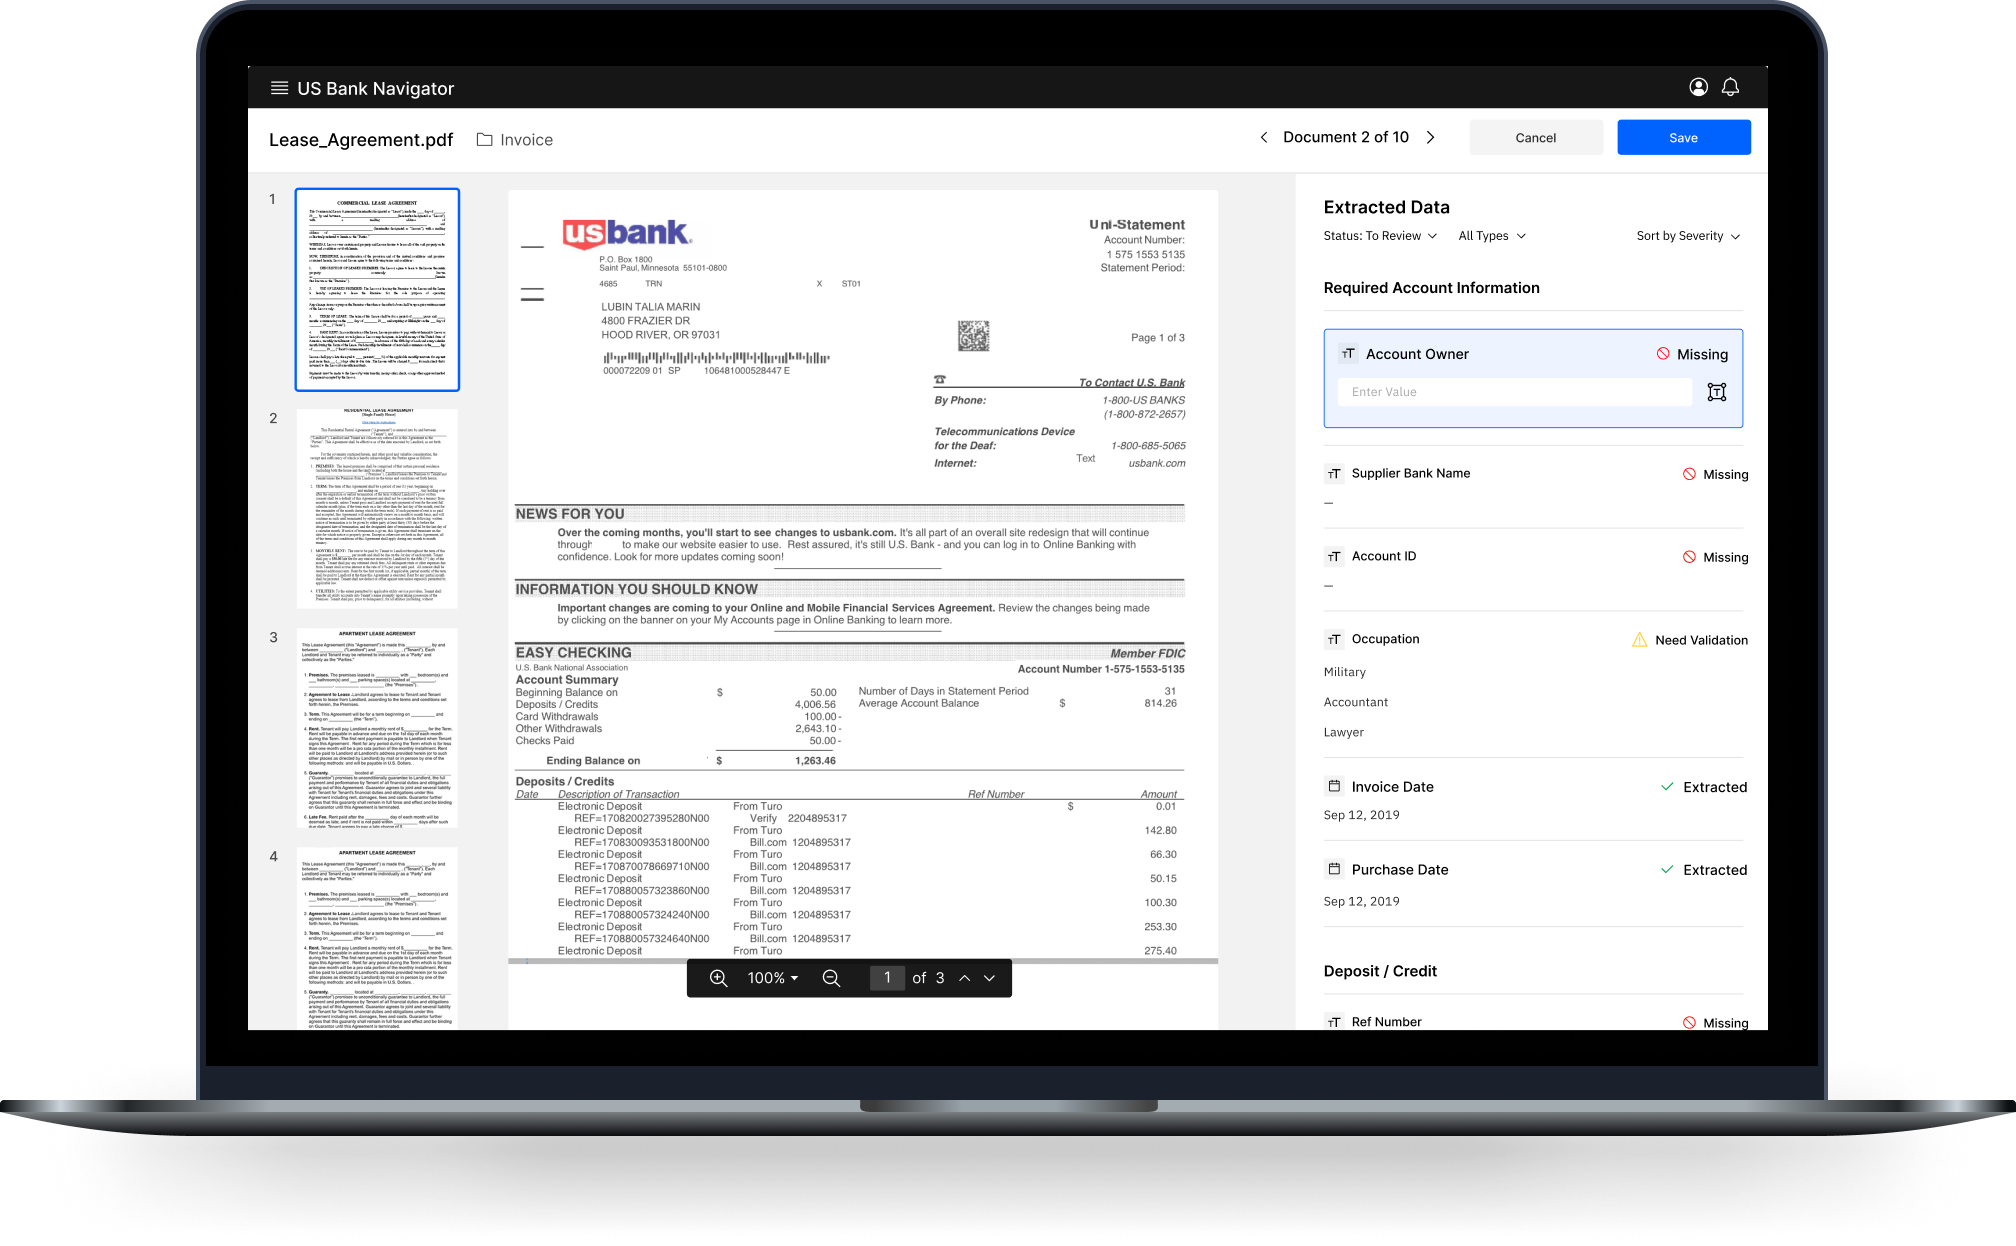Click the page number input box
This screenshot has height=1246, width=2016.
coord(887,978)
